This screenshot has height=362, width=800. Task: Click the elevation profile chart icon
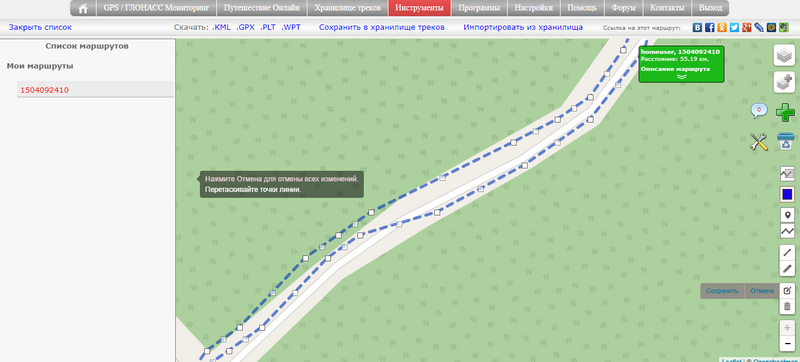click(787, 174)
